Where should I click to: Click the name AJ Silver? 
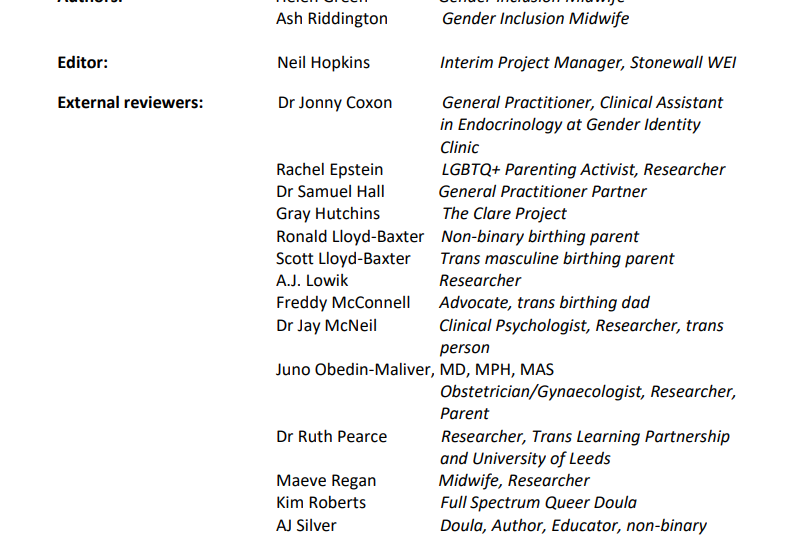306,526
